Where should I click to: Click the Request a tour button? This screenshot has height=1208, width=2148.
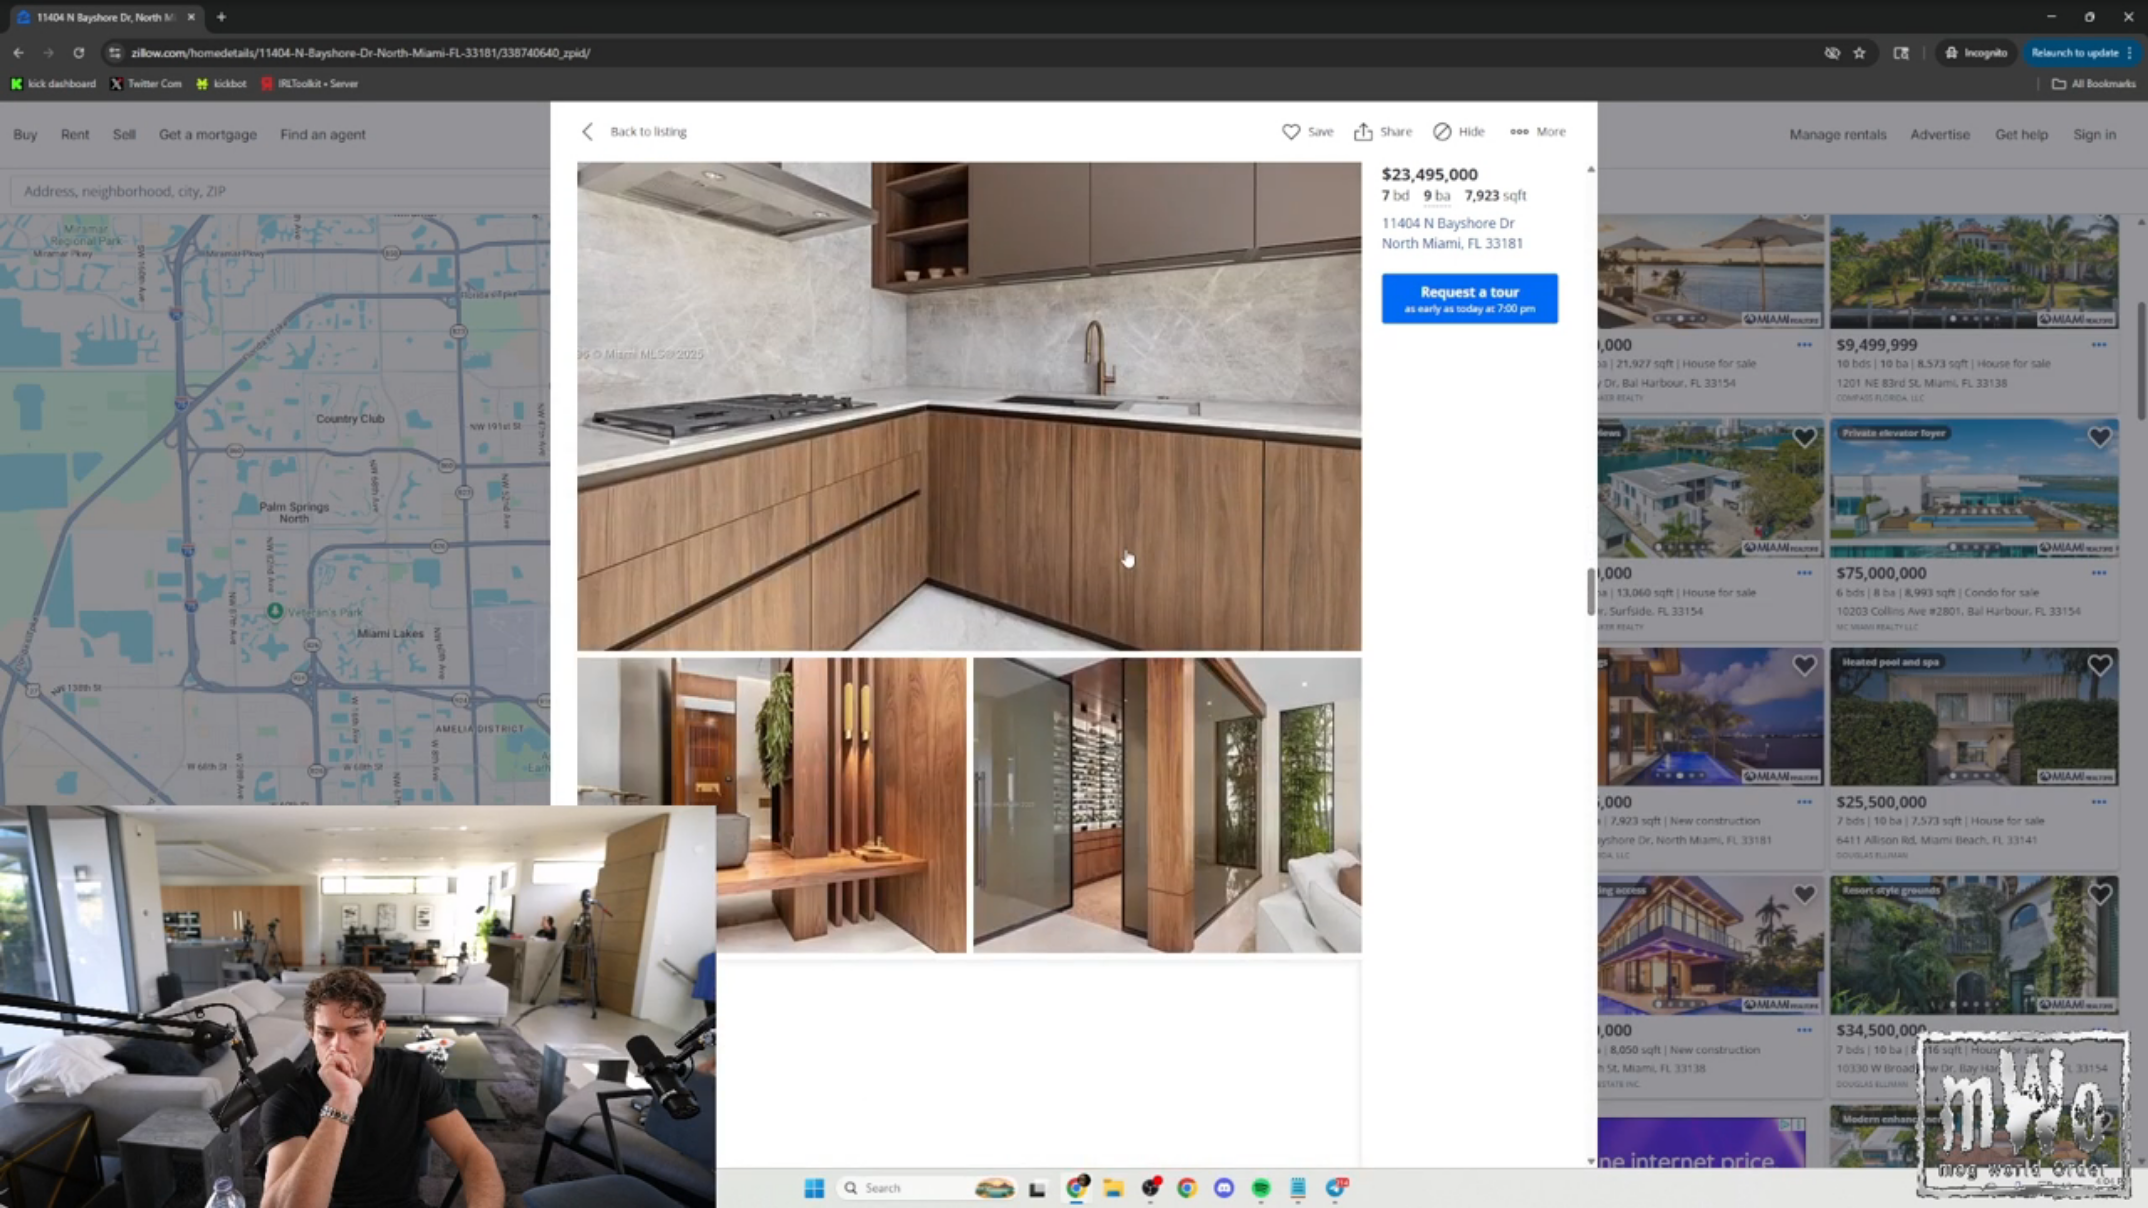click(1469, 298)
